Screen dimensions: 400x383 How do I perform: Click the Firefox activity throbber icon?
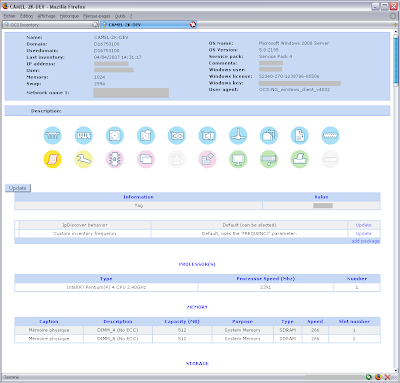(x=393, y=16)
